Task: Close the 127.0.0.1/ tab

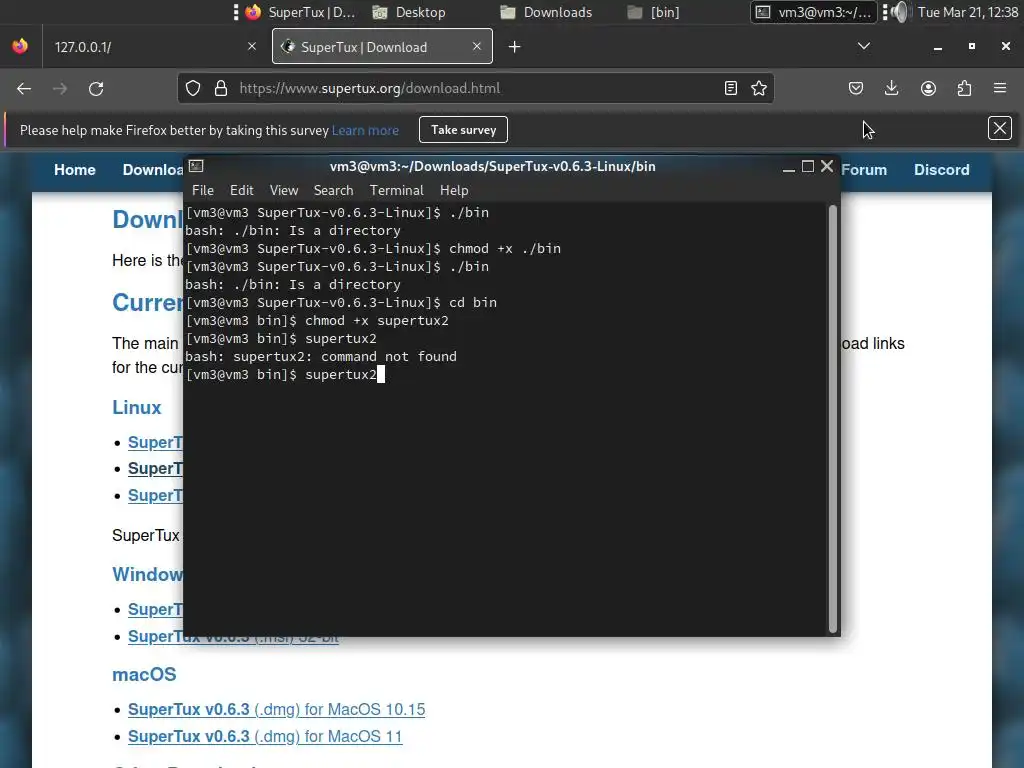Action: [x=251, y=46]
